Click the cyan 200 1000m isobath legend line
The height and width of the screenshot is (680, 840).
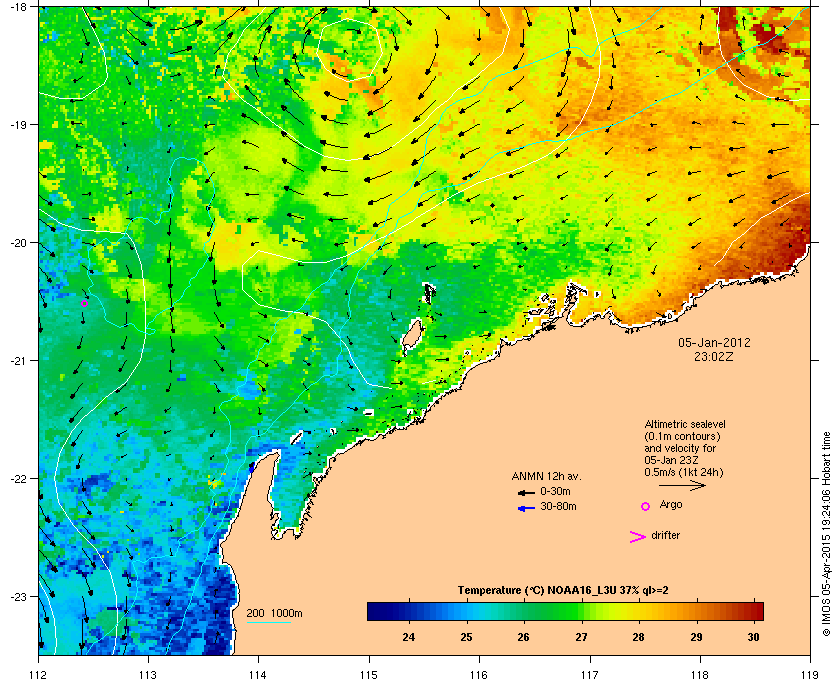(268, 622)
